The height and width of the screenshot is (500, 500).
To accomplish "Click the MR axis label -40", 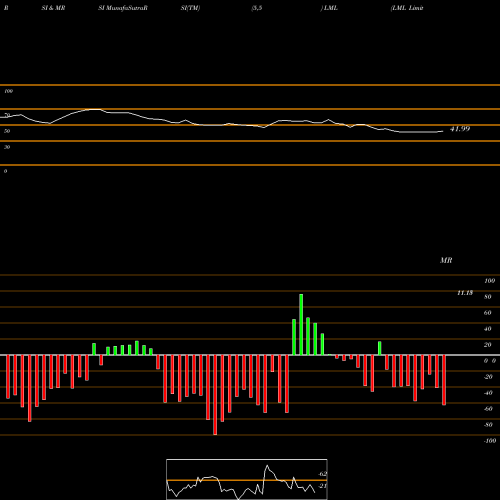I will coord(488,393).
